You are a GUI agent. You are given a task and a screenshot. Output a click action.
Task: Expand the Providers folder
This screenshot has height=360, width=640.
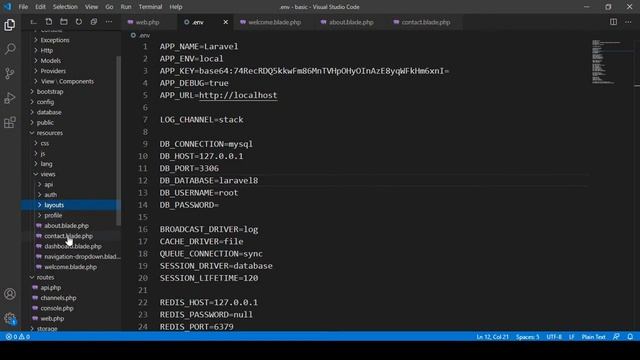(53, 71)
